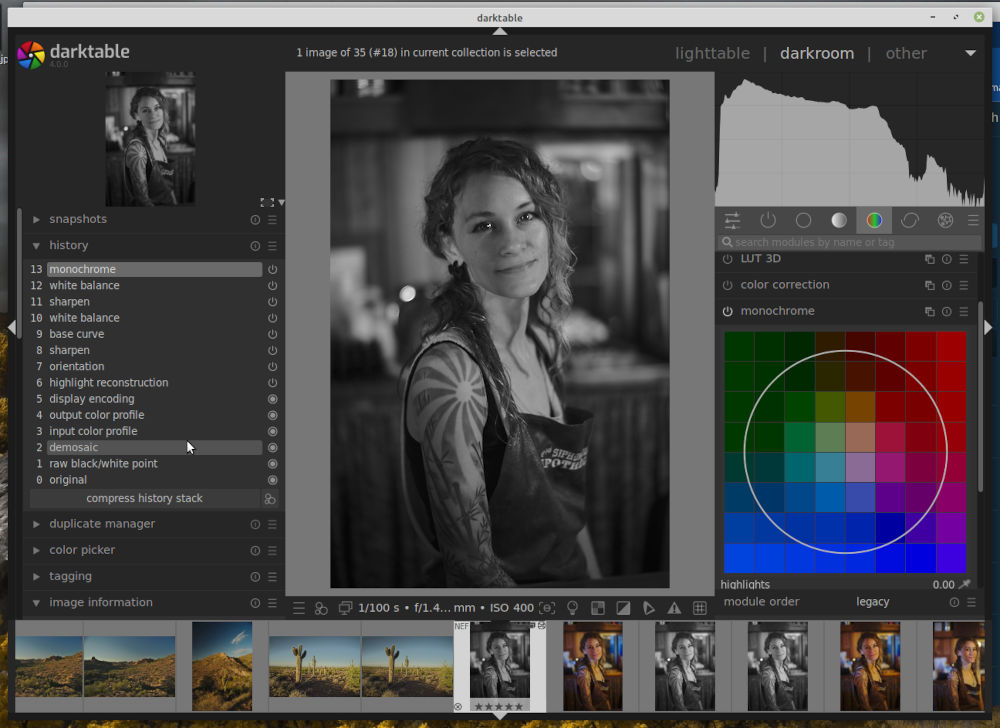Viewport: 1000px width, 728px height.
Task: Collapse the image information panel
Action: (36, 602)
